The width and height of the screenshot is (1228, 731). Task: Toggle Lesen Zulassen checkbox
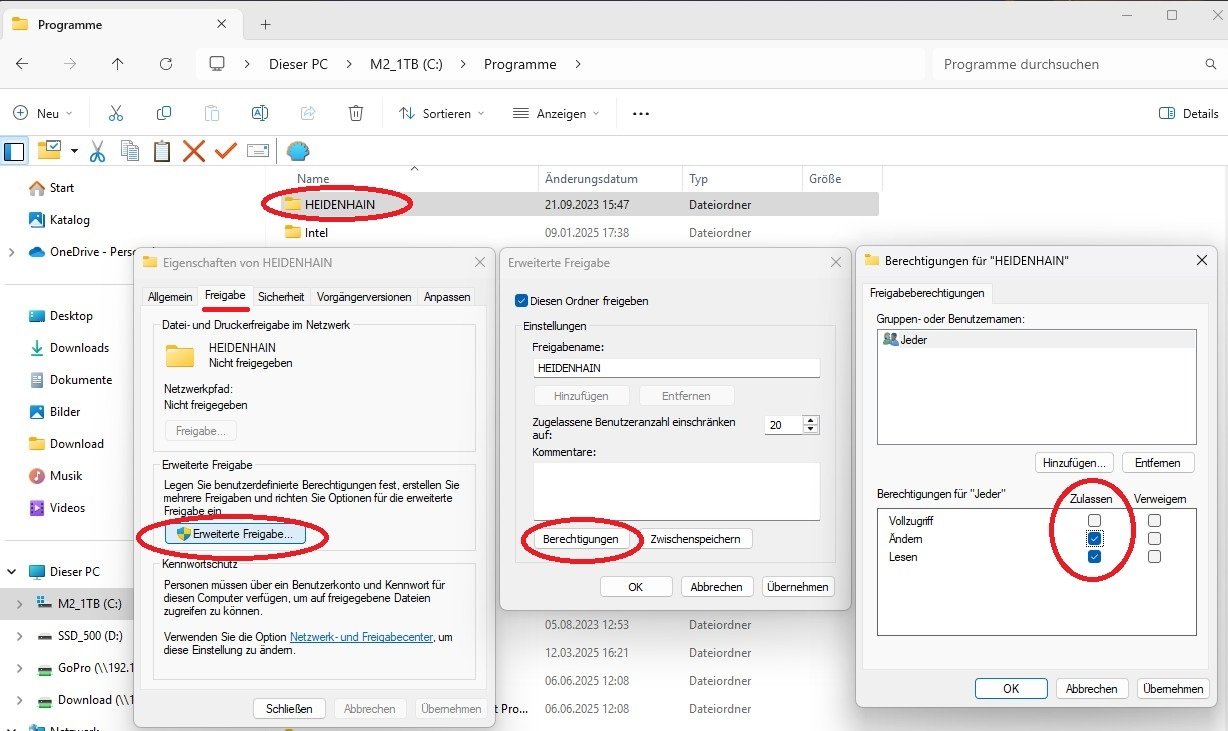[1095, 557]
